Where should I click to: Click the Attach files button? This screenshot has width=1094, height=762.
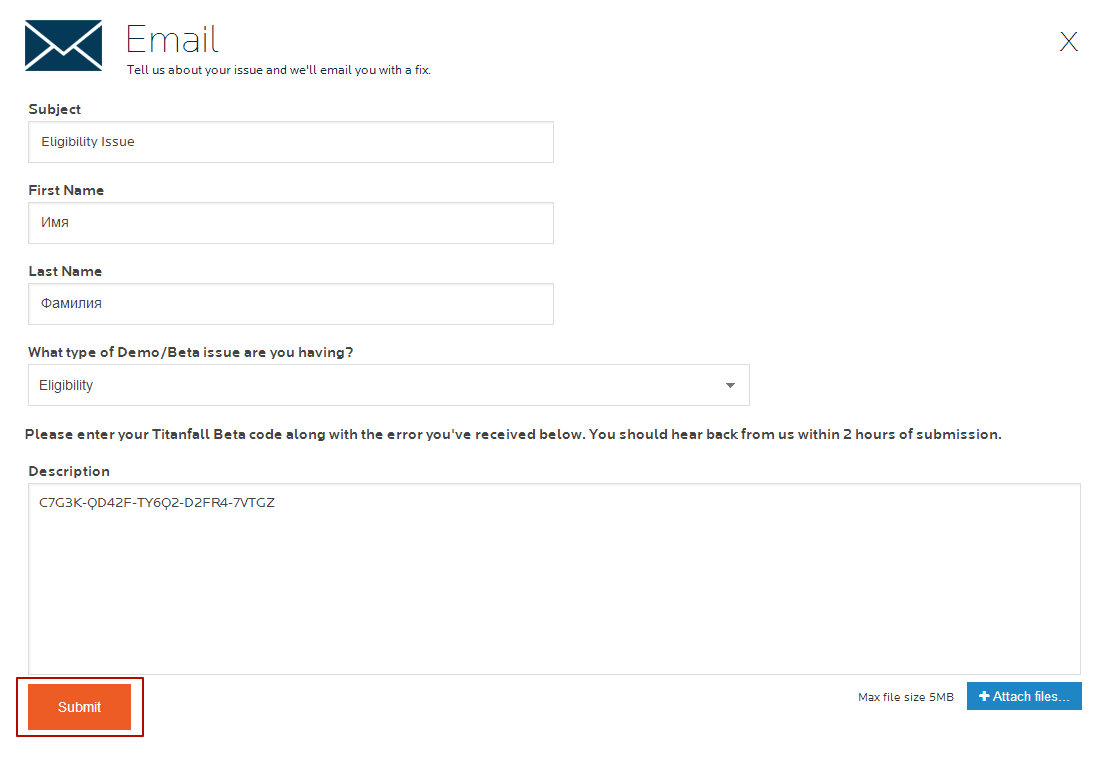pyautogui.click(x=1024, y=696)
